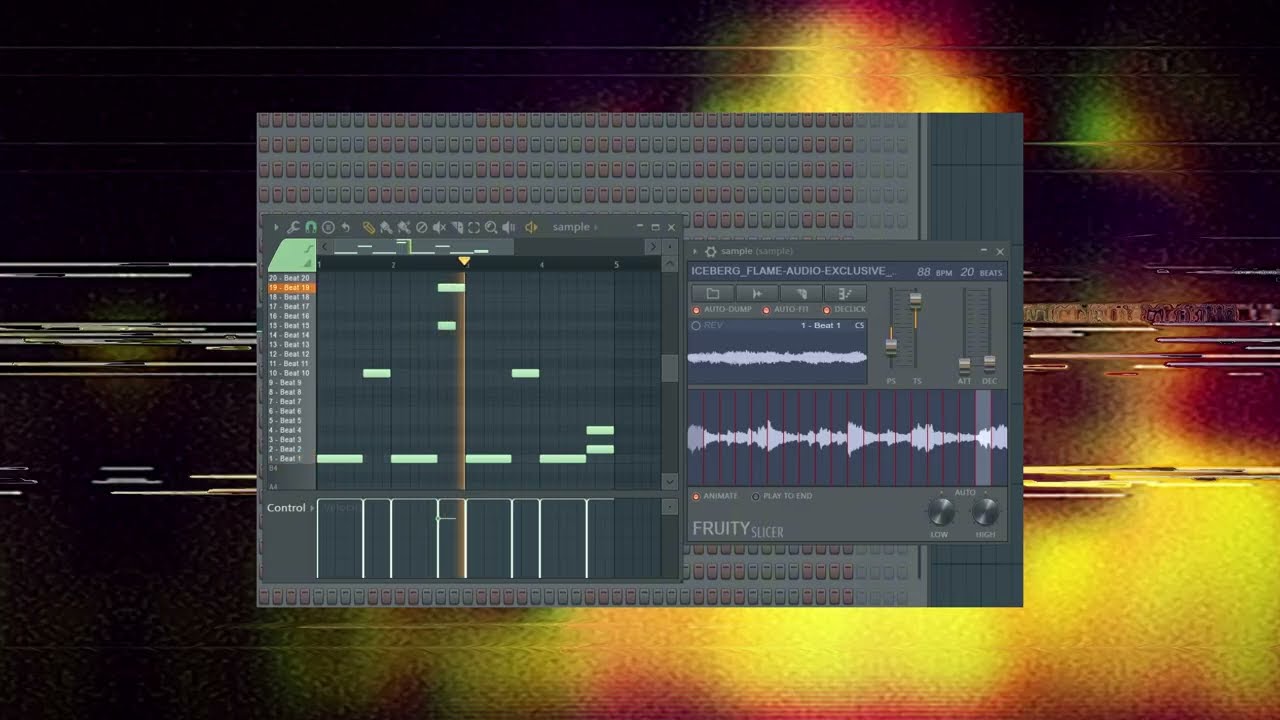This screenshot has height=720, width=1280.
Task: Click the region tools button in Slicer
Action: [x=801, y=293]
